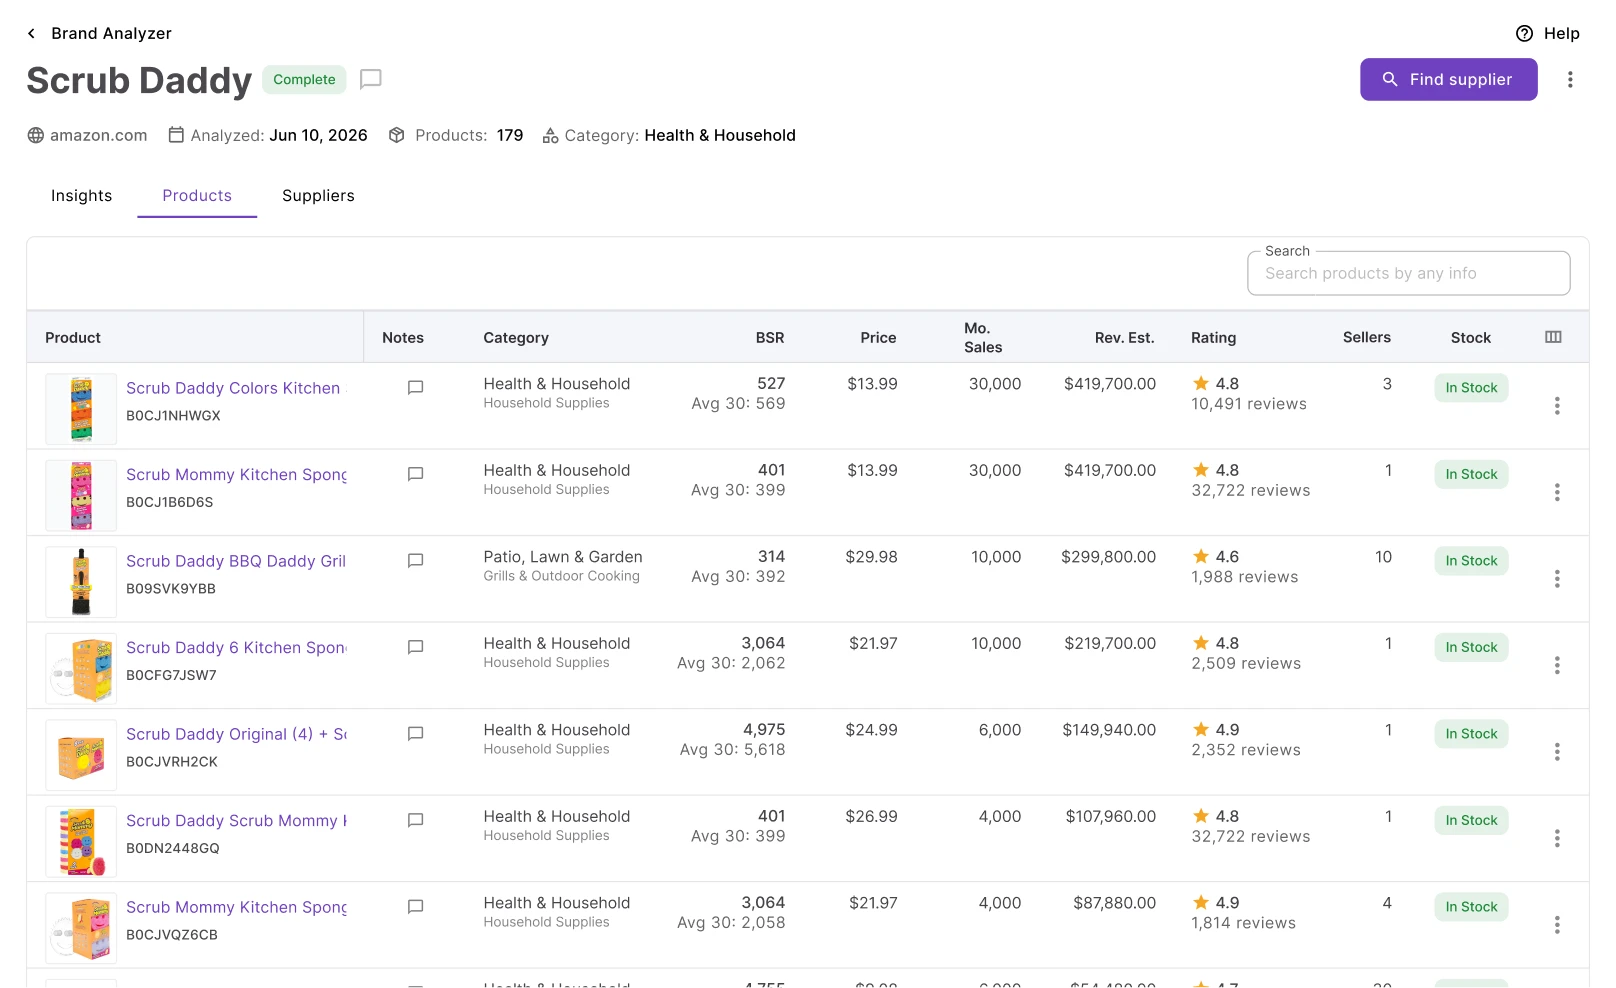Click In Stock badge for BBQ Daddy row
1616x988 pixels.
click(1471, 561)
